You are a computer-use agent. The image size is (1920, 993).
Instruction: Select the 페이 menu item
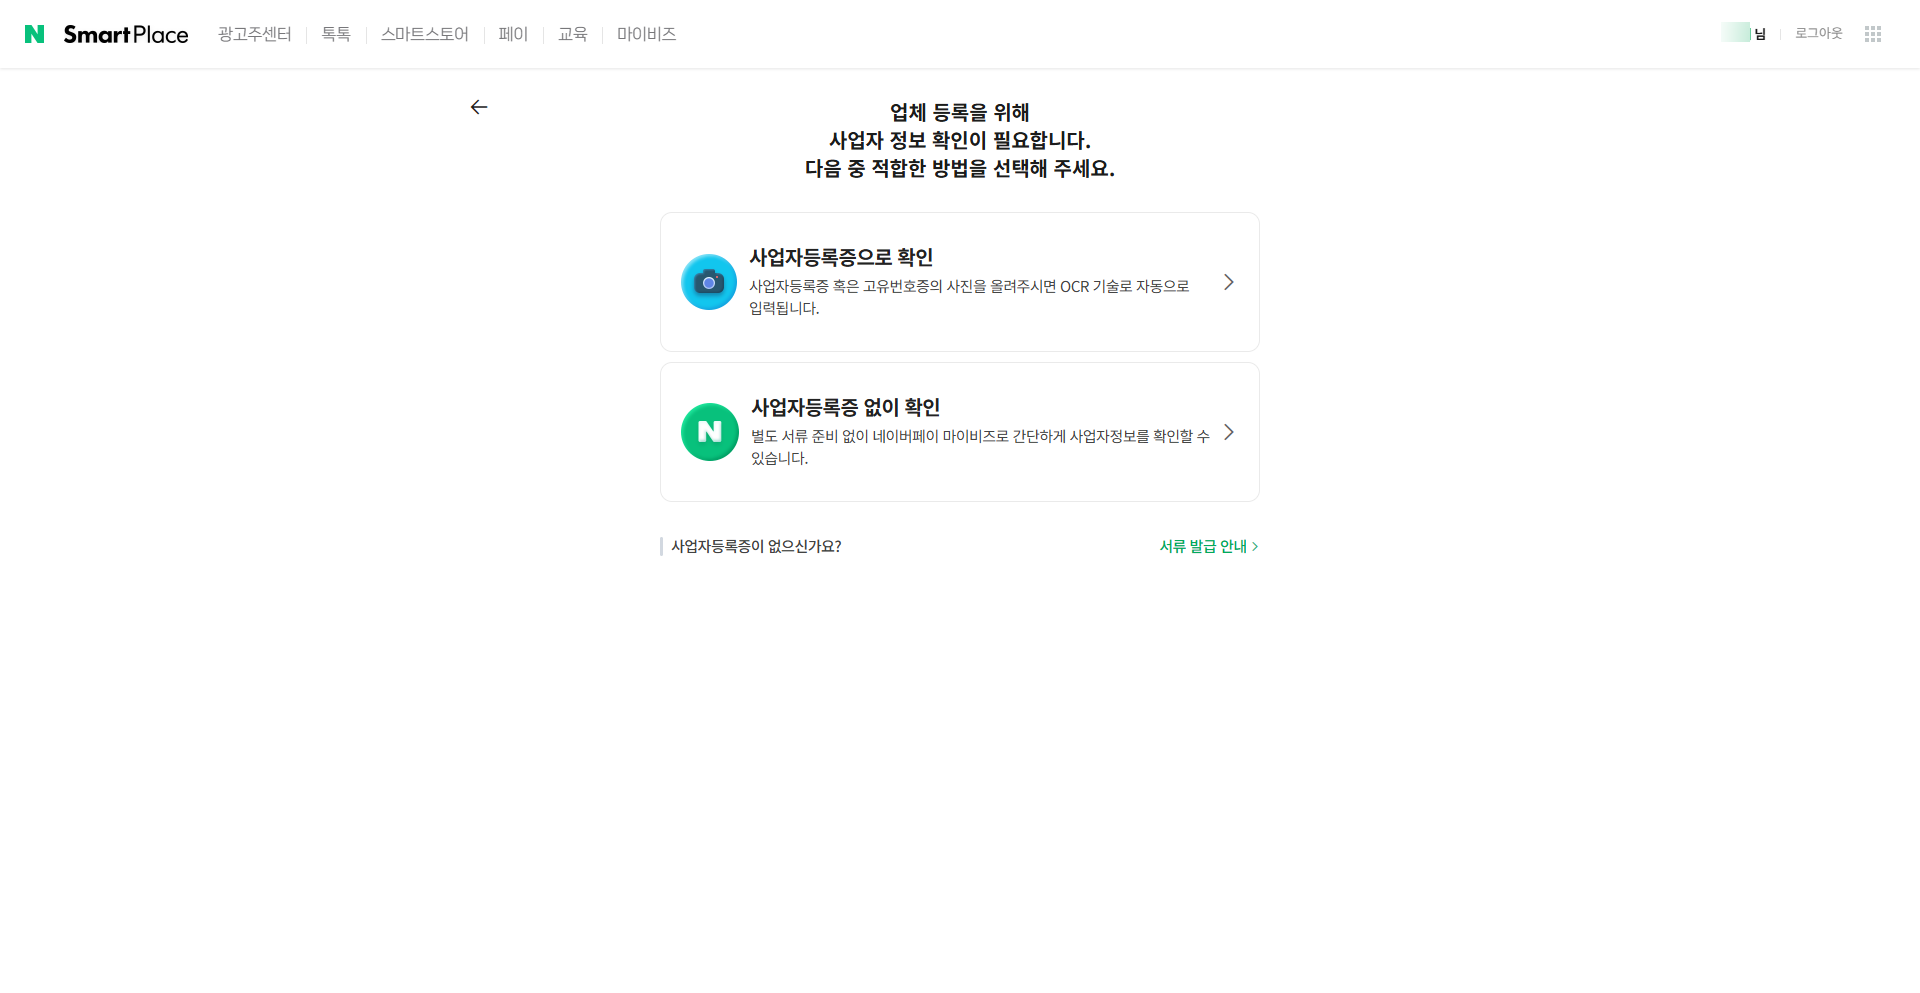[513, 34]
